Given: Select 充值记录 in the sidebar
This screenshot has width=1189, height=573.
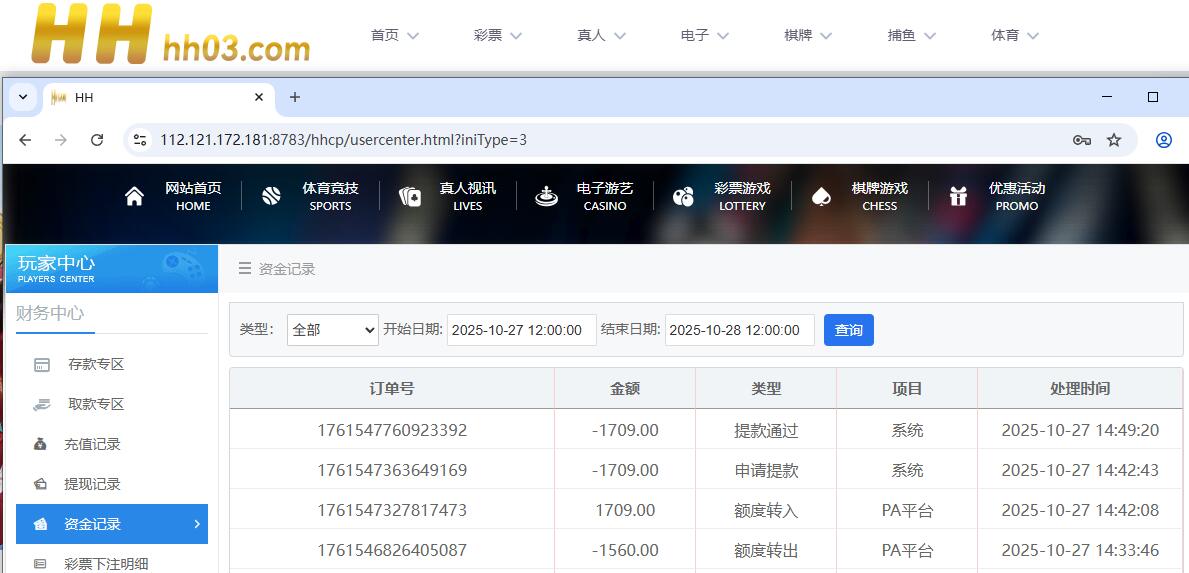Looking at the screenshot, I should click(x=92, y=444).
